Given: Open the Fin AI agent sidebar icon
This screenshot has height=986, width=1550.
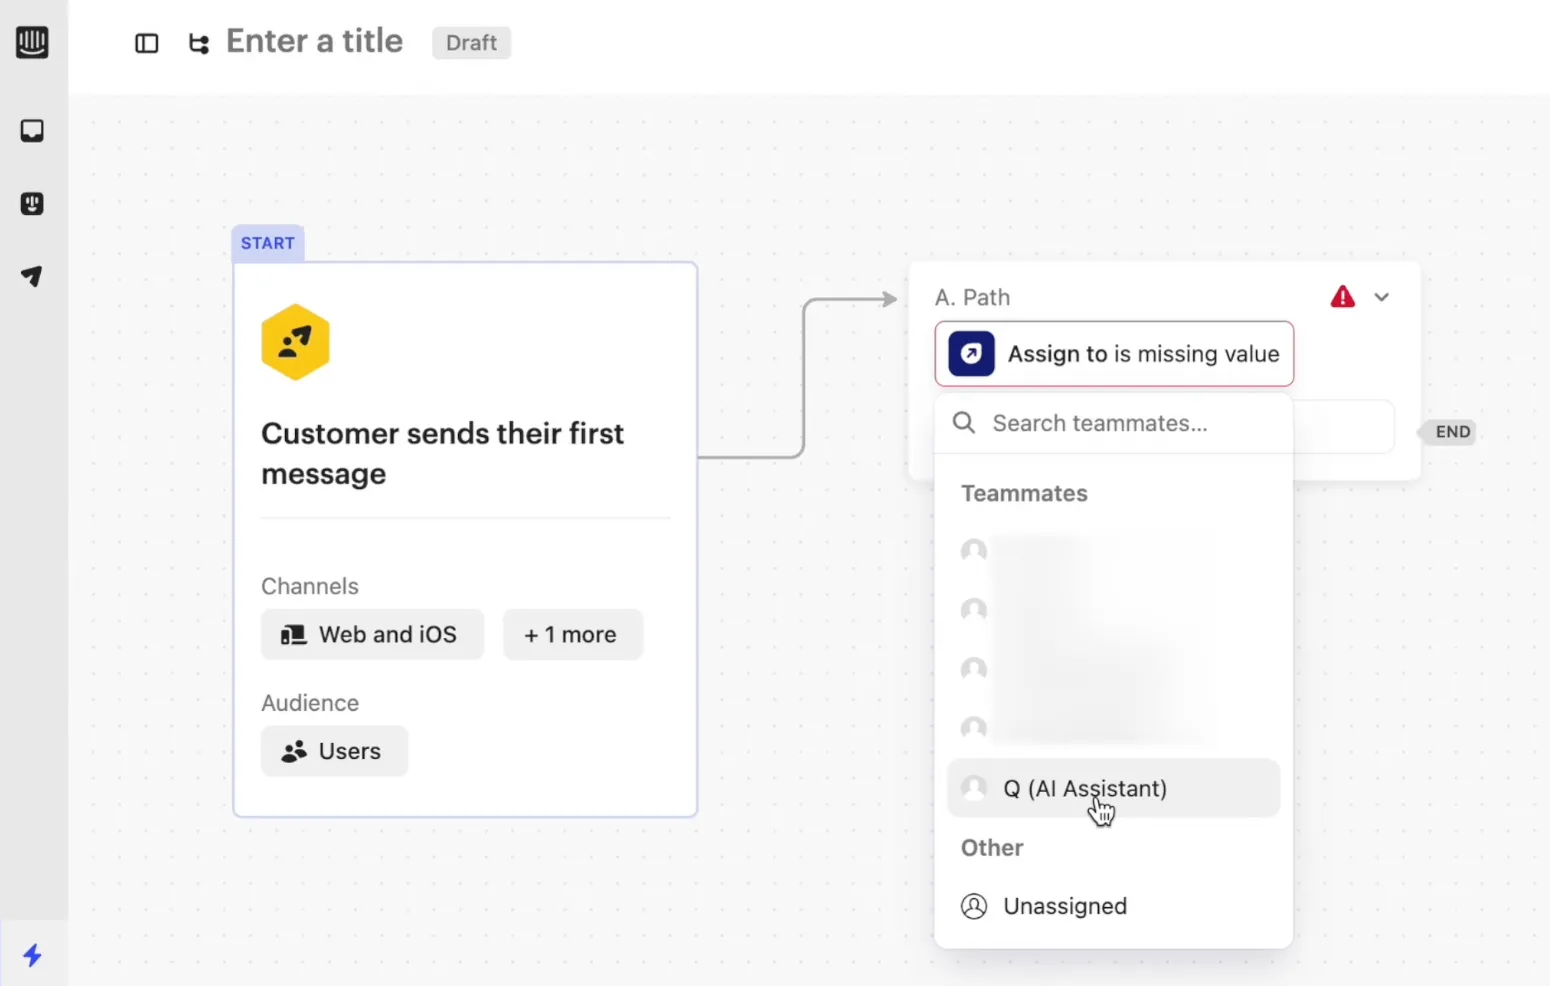Looking at the screenshot, I should click(x=32, y=204).
